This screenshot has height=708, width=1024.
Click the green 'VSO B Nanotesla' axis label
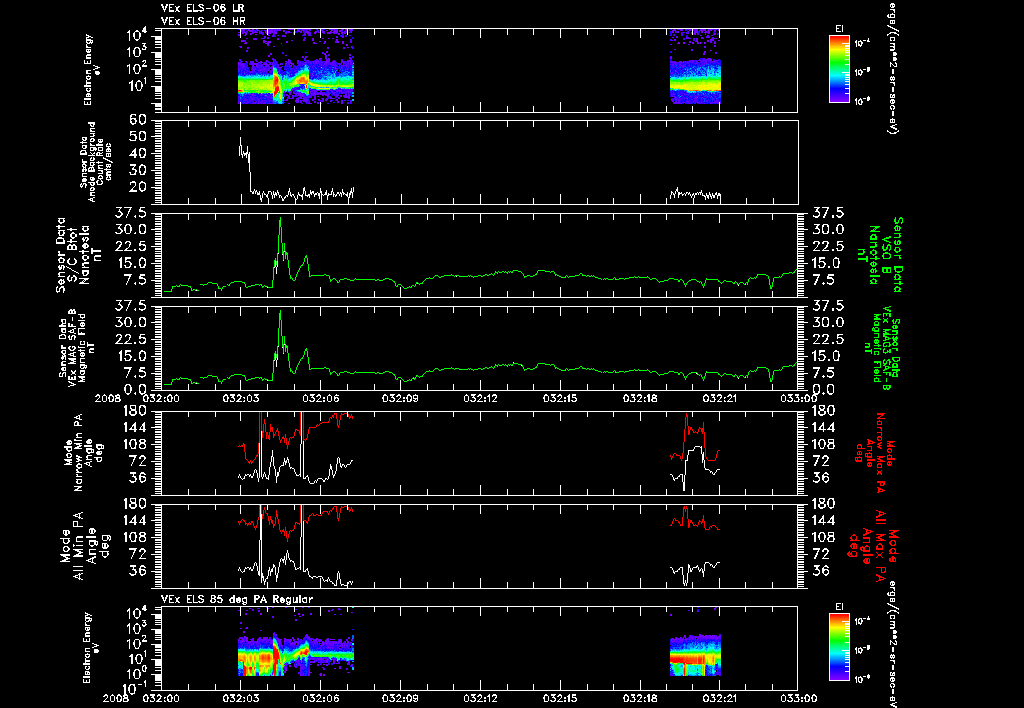[x=881, y=255]
